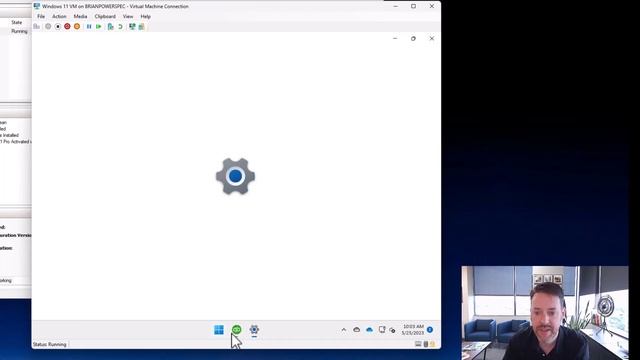
Task: Click the blue OneDrive tray icon
Action: [369, 330]
